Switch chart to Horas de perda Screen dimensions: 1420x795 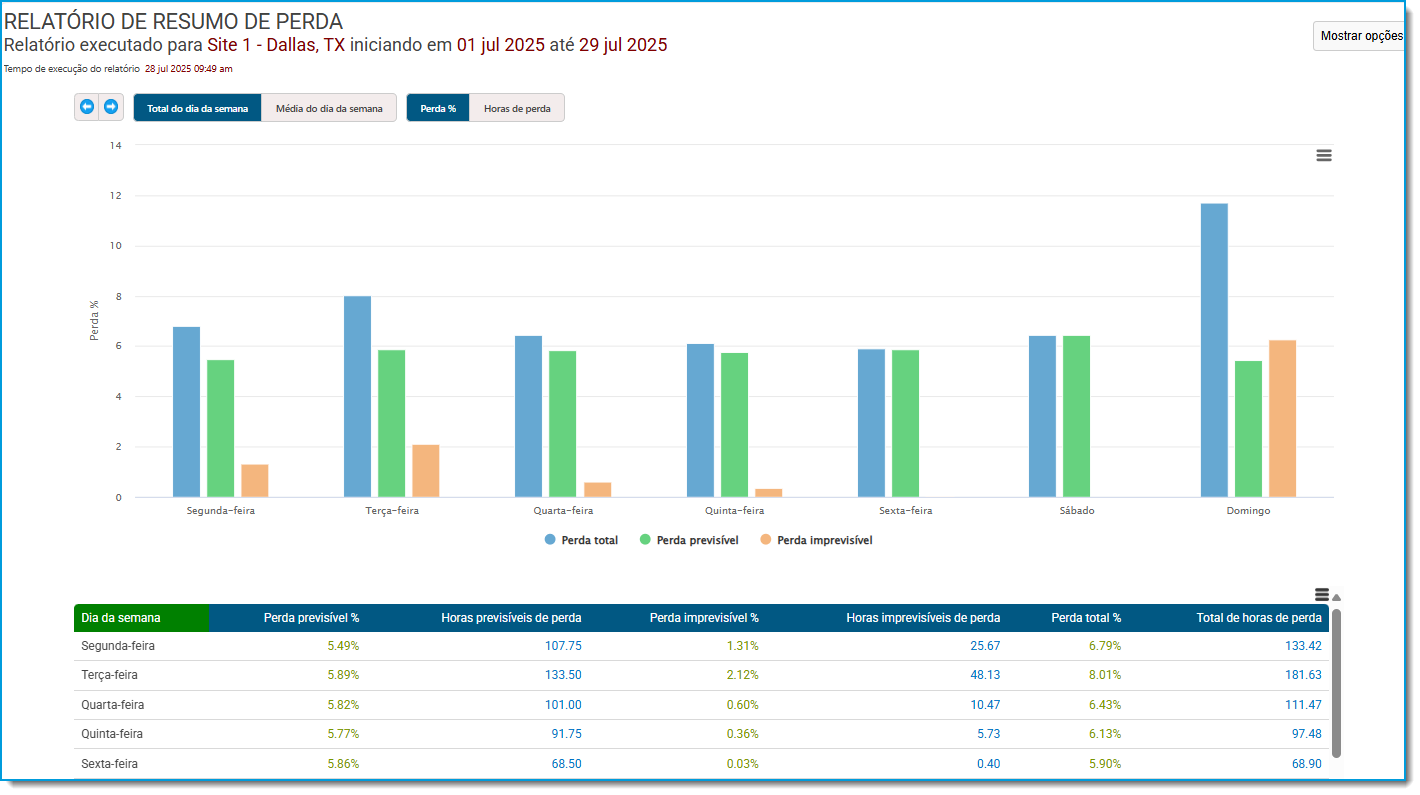click(517, 108)
